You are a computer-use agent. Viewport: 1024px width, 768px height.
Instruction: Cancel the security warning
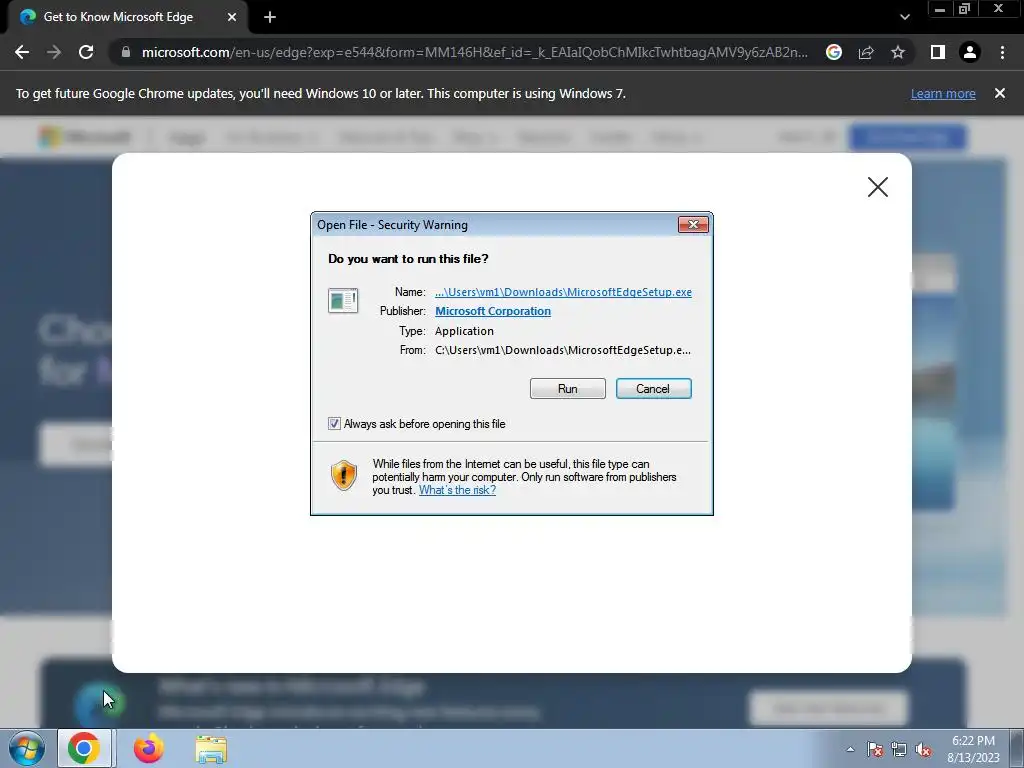pos(653,389)
